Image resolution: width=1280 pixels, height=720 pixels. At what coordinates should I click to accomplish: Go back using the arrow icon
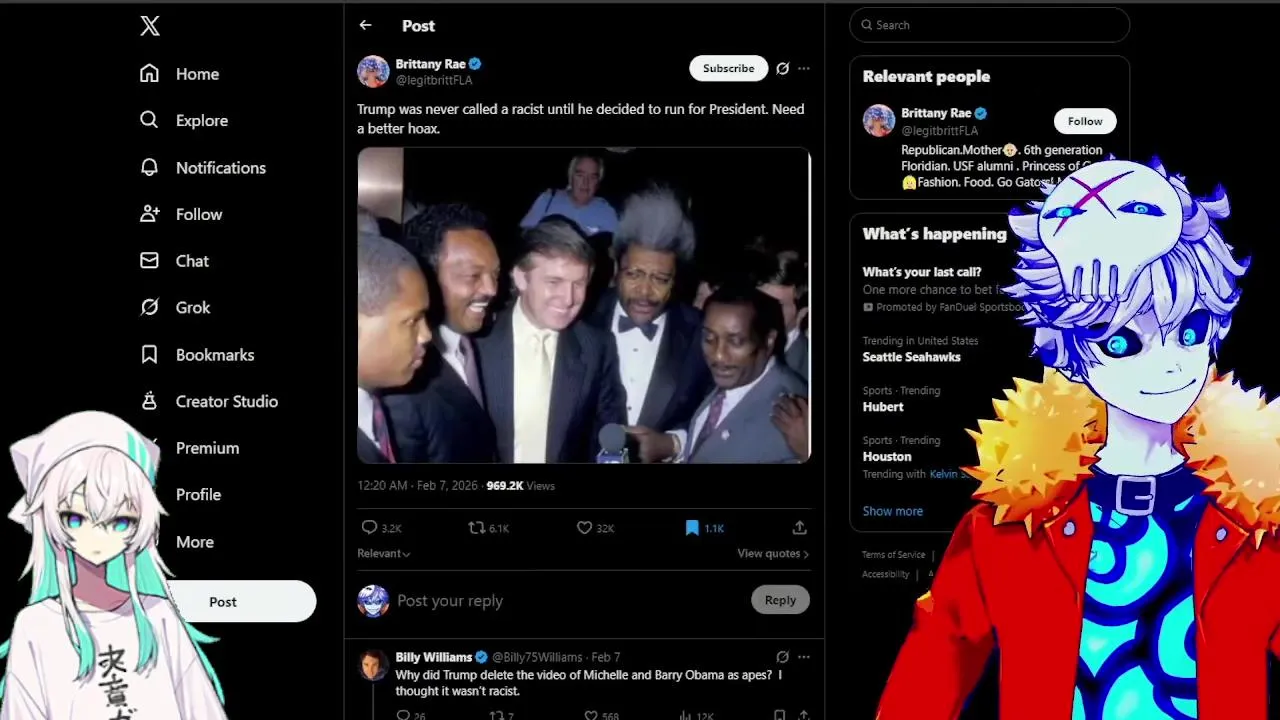click(x=365, y=25)
